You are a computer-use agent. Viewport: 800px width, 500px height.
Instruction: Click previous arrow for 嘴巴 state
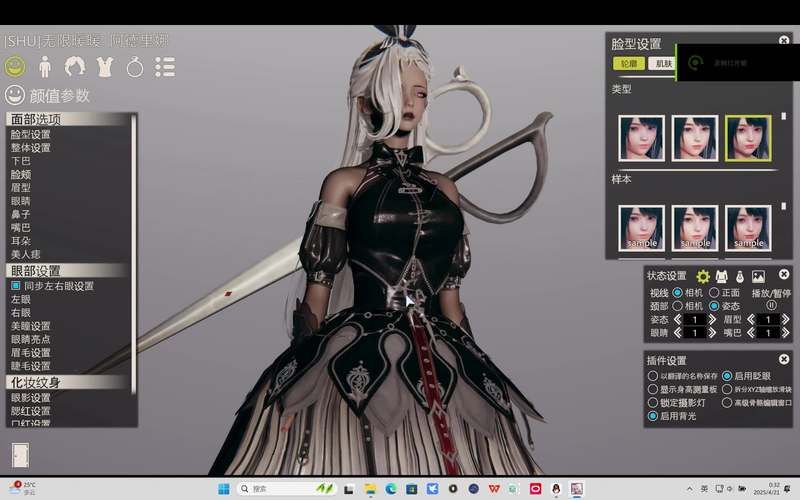(751, 333)
